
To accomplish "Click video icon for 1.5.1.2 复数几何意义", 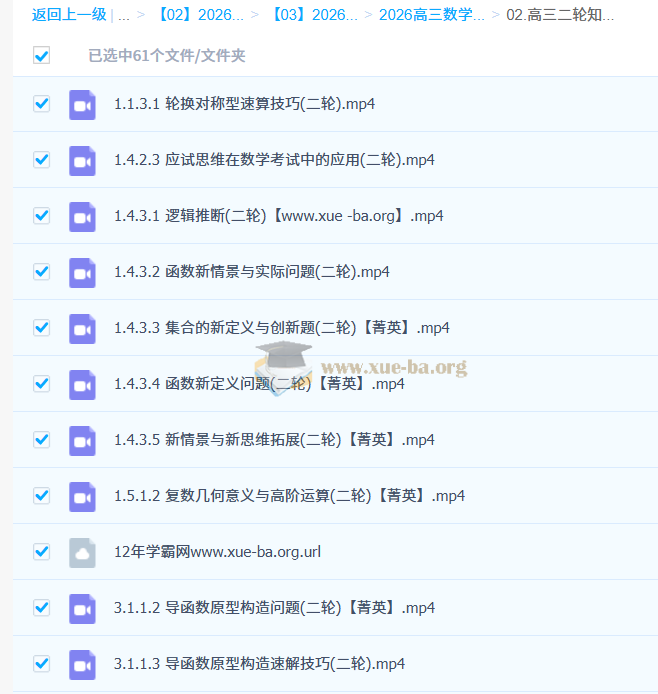I will pos(82,496).
